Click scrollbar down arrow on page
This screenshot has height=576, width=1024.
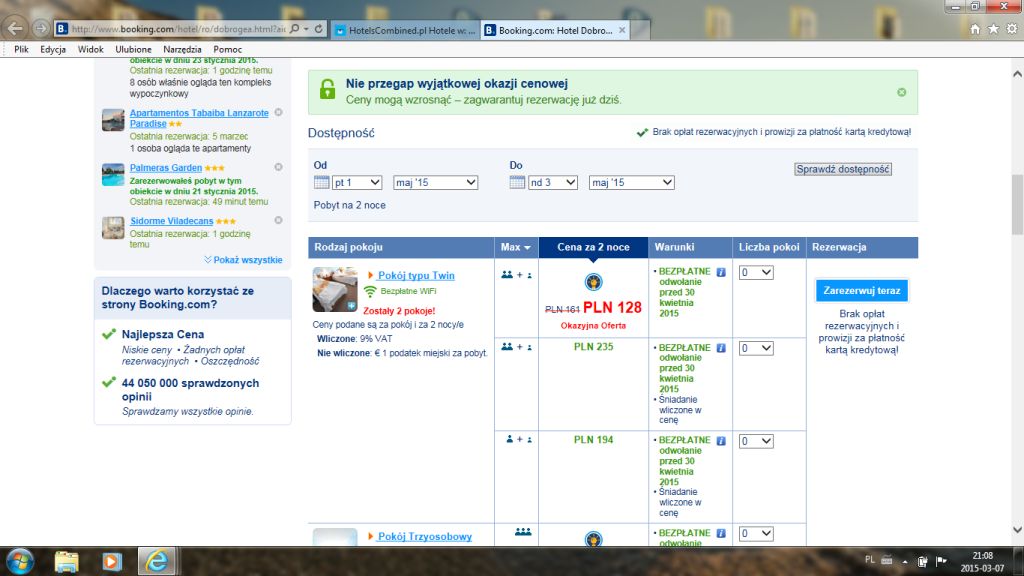(x=1017, y=530)
